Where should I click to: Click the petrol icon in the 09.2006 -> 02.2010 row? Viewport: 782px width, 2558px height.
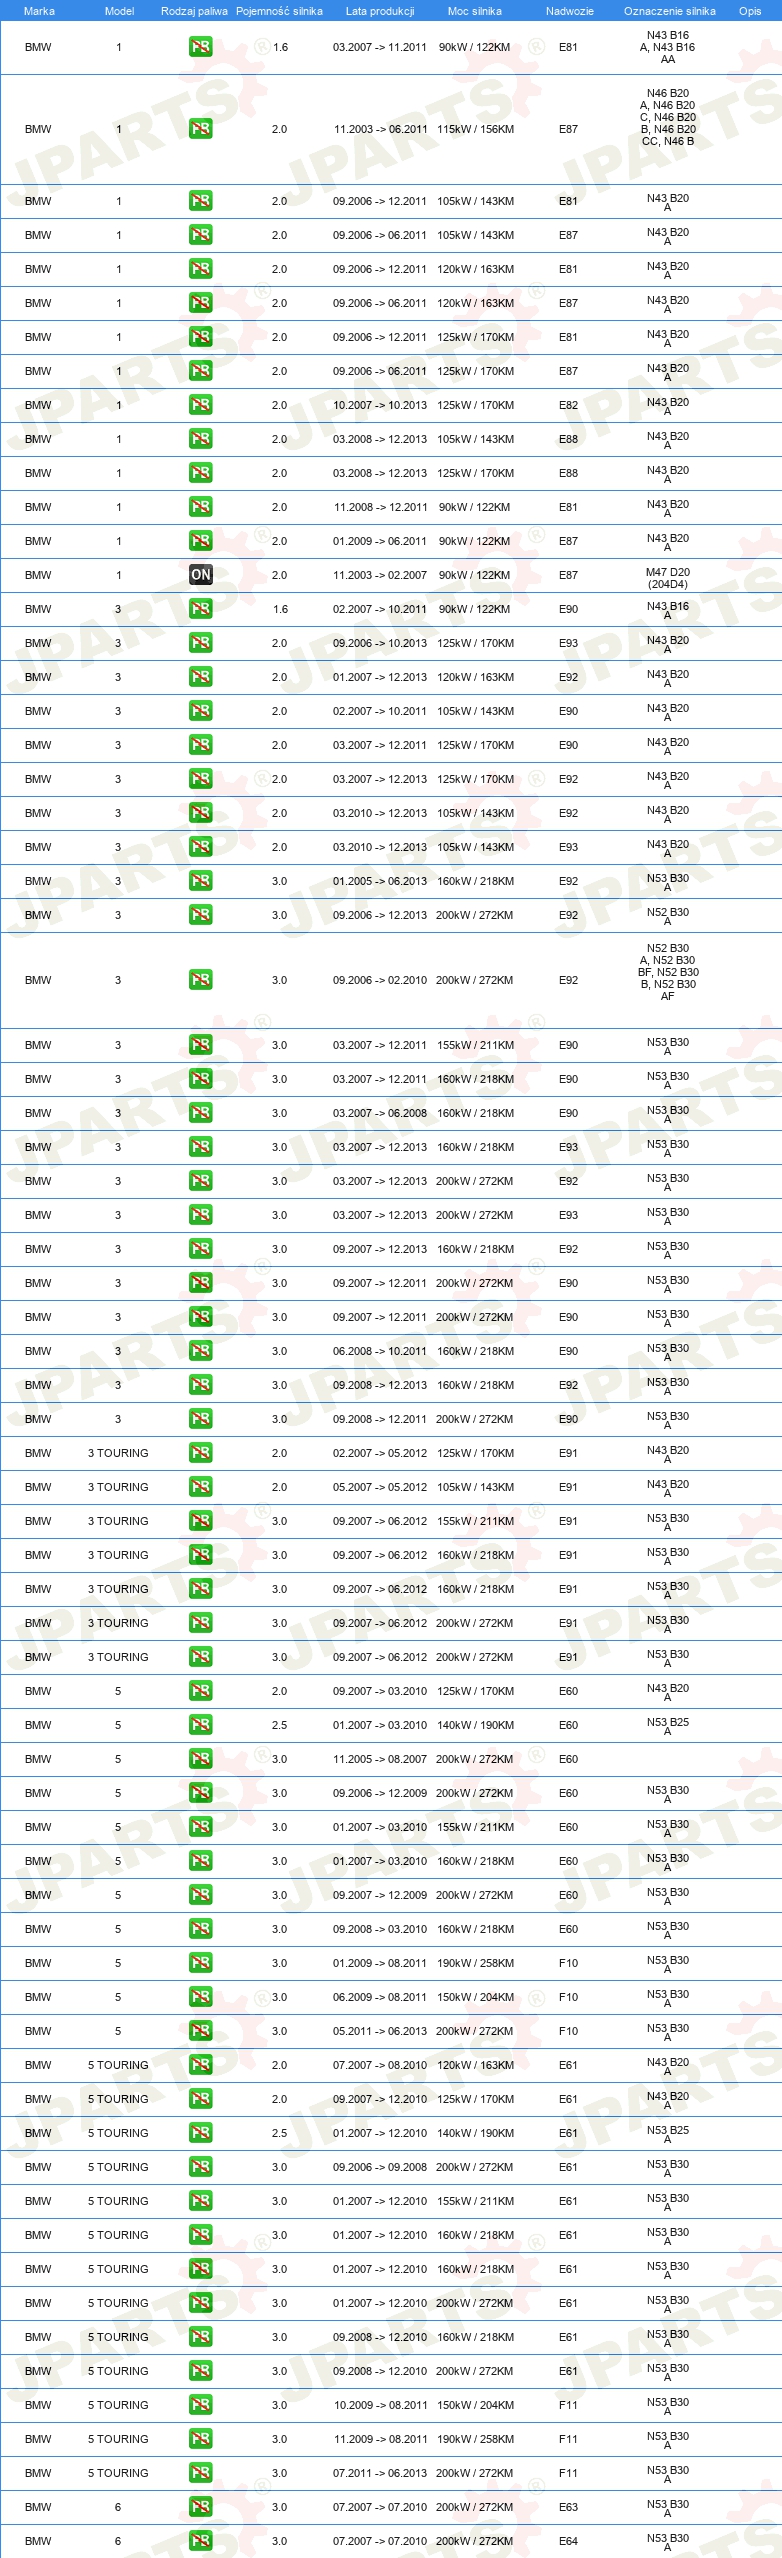[x=200, y=980]
